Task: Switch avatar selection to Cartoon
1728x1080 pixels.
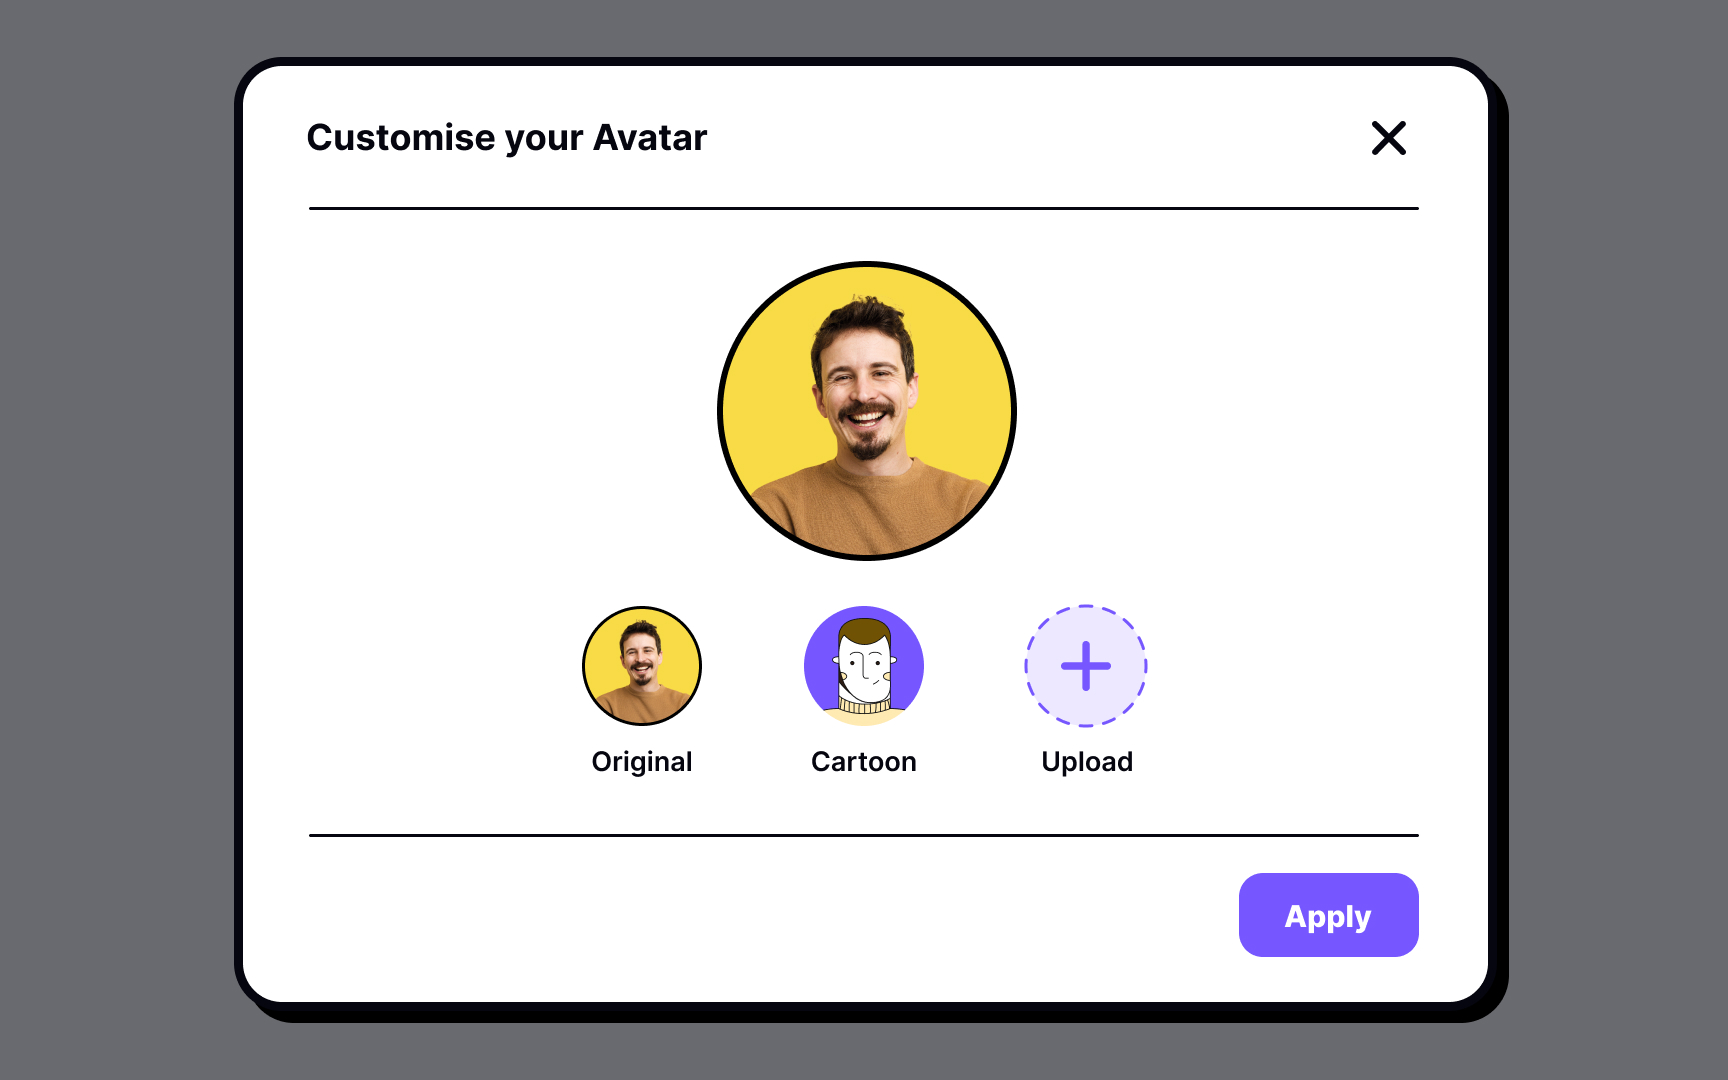Action: [x=863, y=666]
